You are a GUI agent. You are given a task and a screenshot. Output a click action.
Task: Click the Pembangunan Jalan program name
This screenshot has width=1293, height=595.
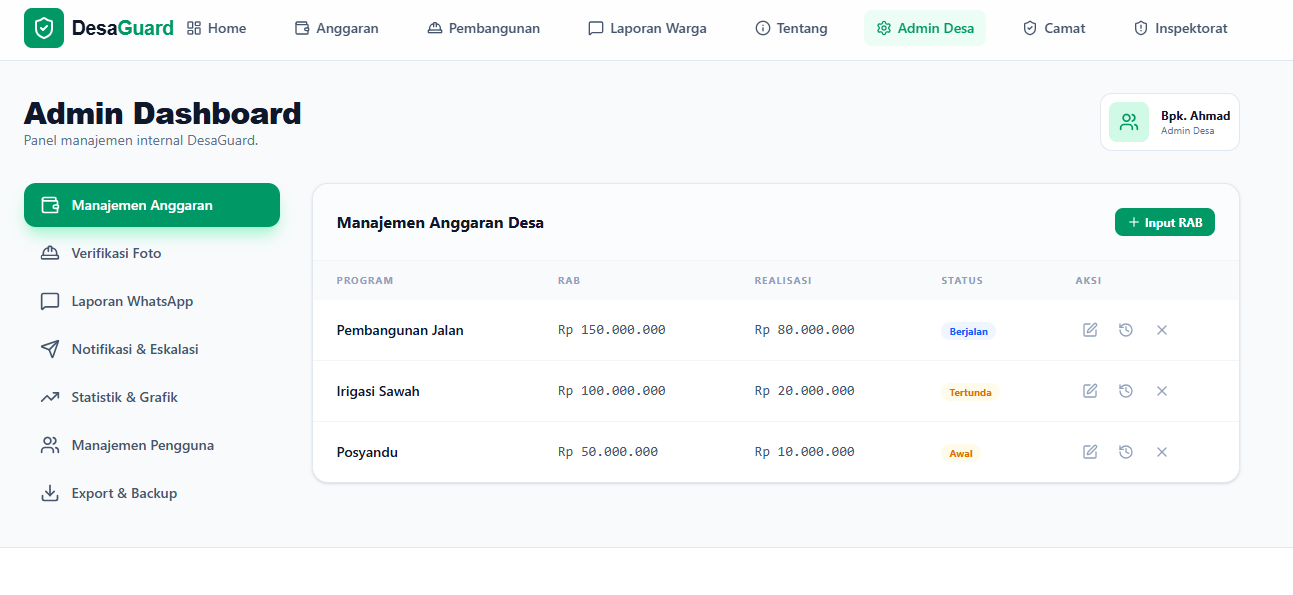pos(400,330)
